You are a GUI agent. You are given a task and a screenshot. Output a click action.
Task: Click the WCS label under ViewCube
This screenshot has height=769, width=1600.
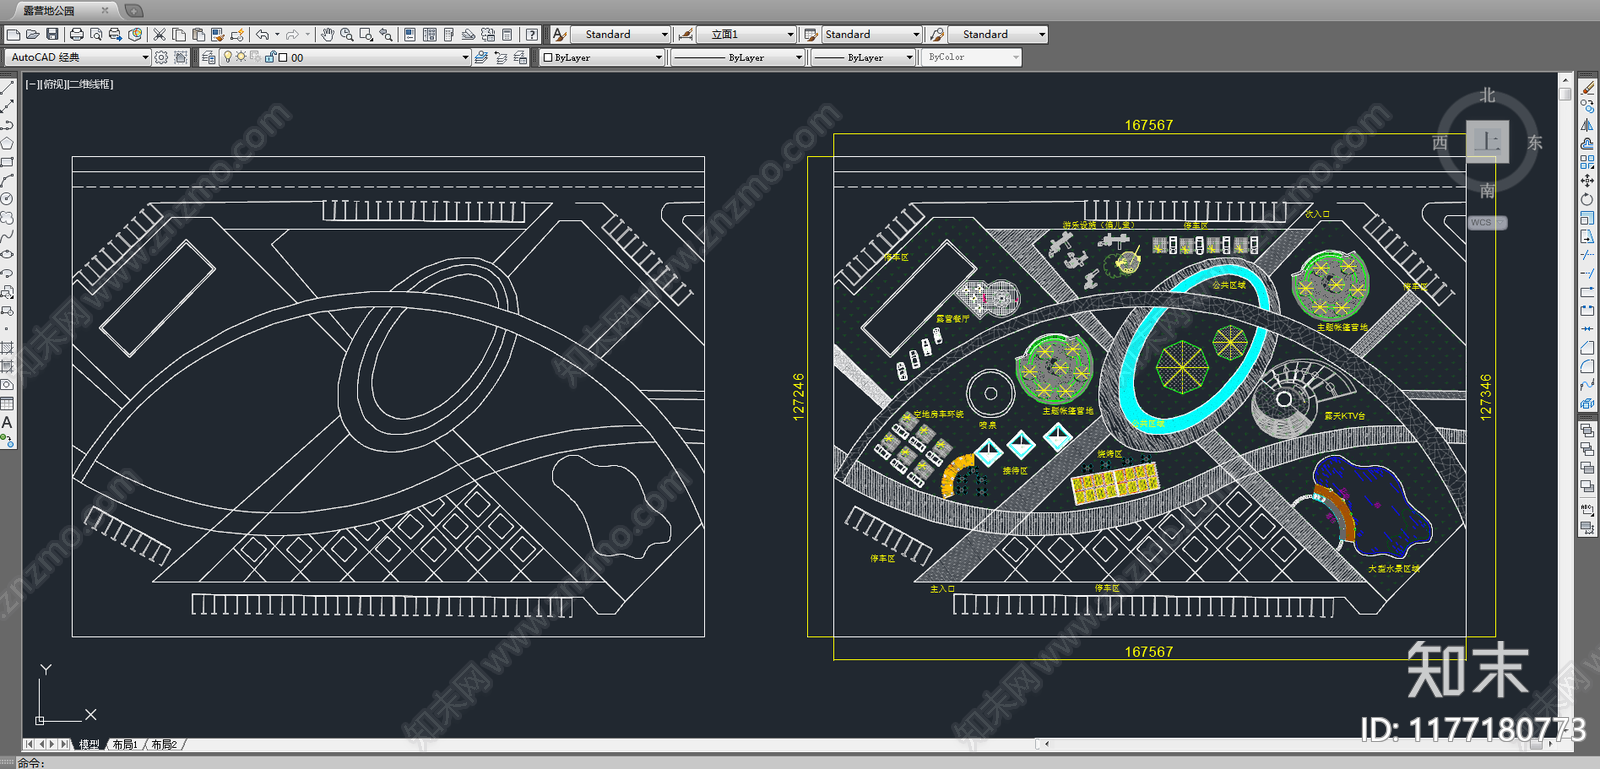coord(1481,222)
